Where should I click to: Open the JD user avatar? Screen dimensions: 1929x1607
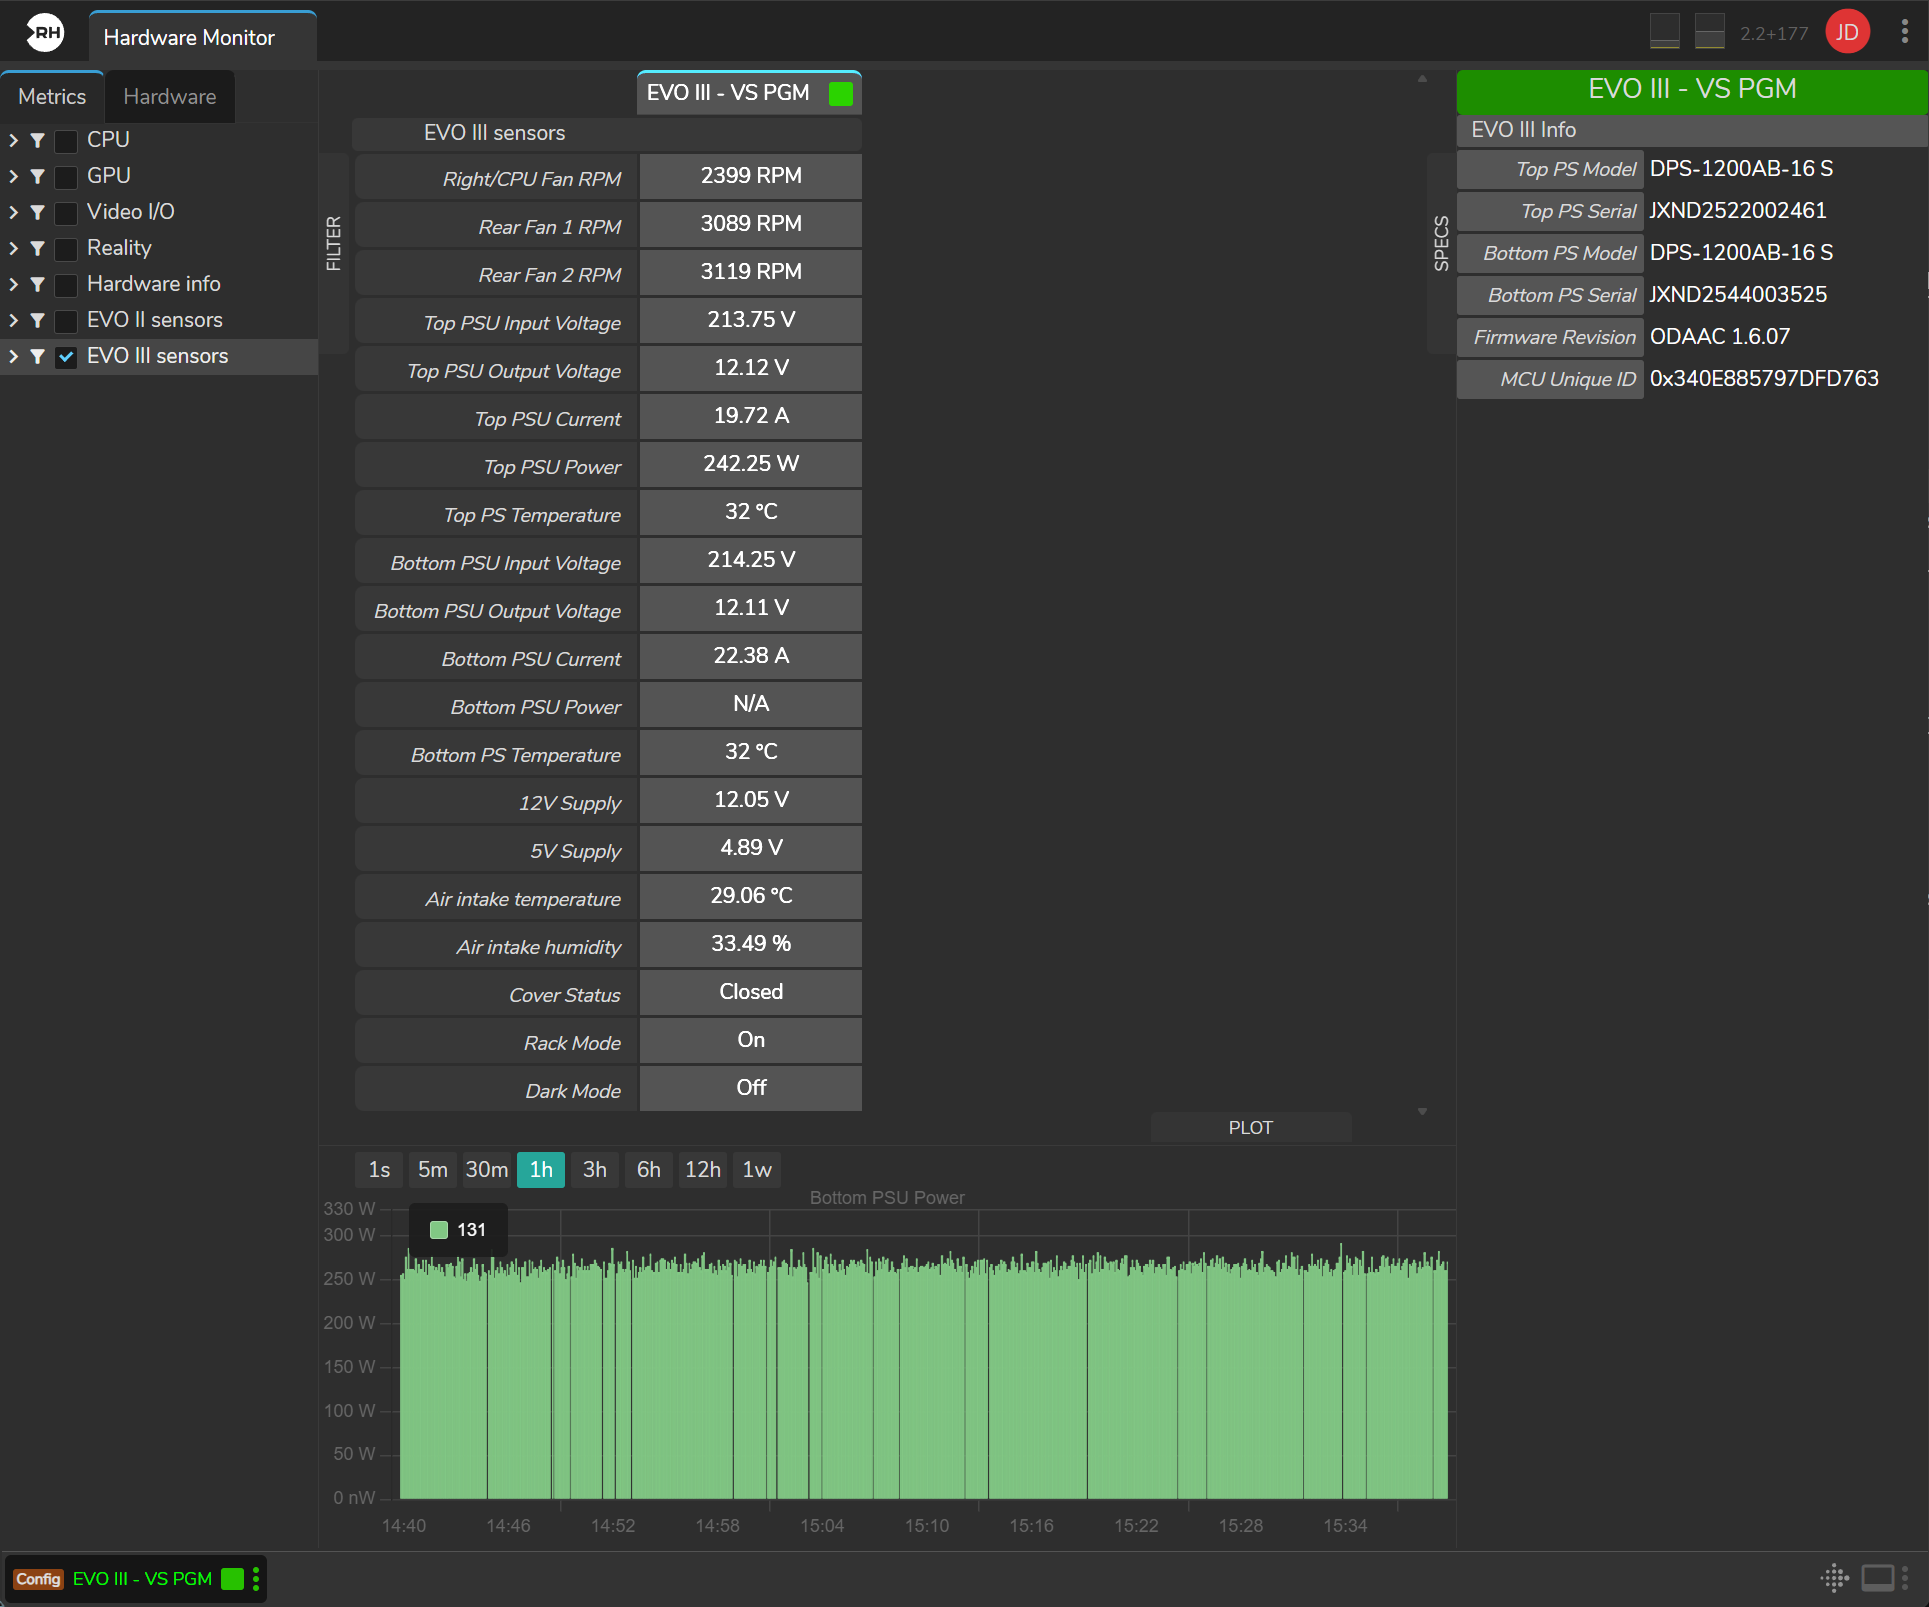point(1847,33)
